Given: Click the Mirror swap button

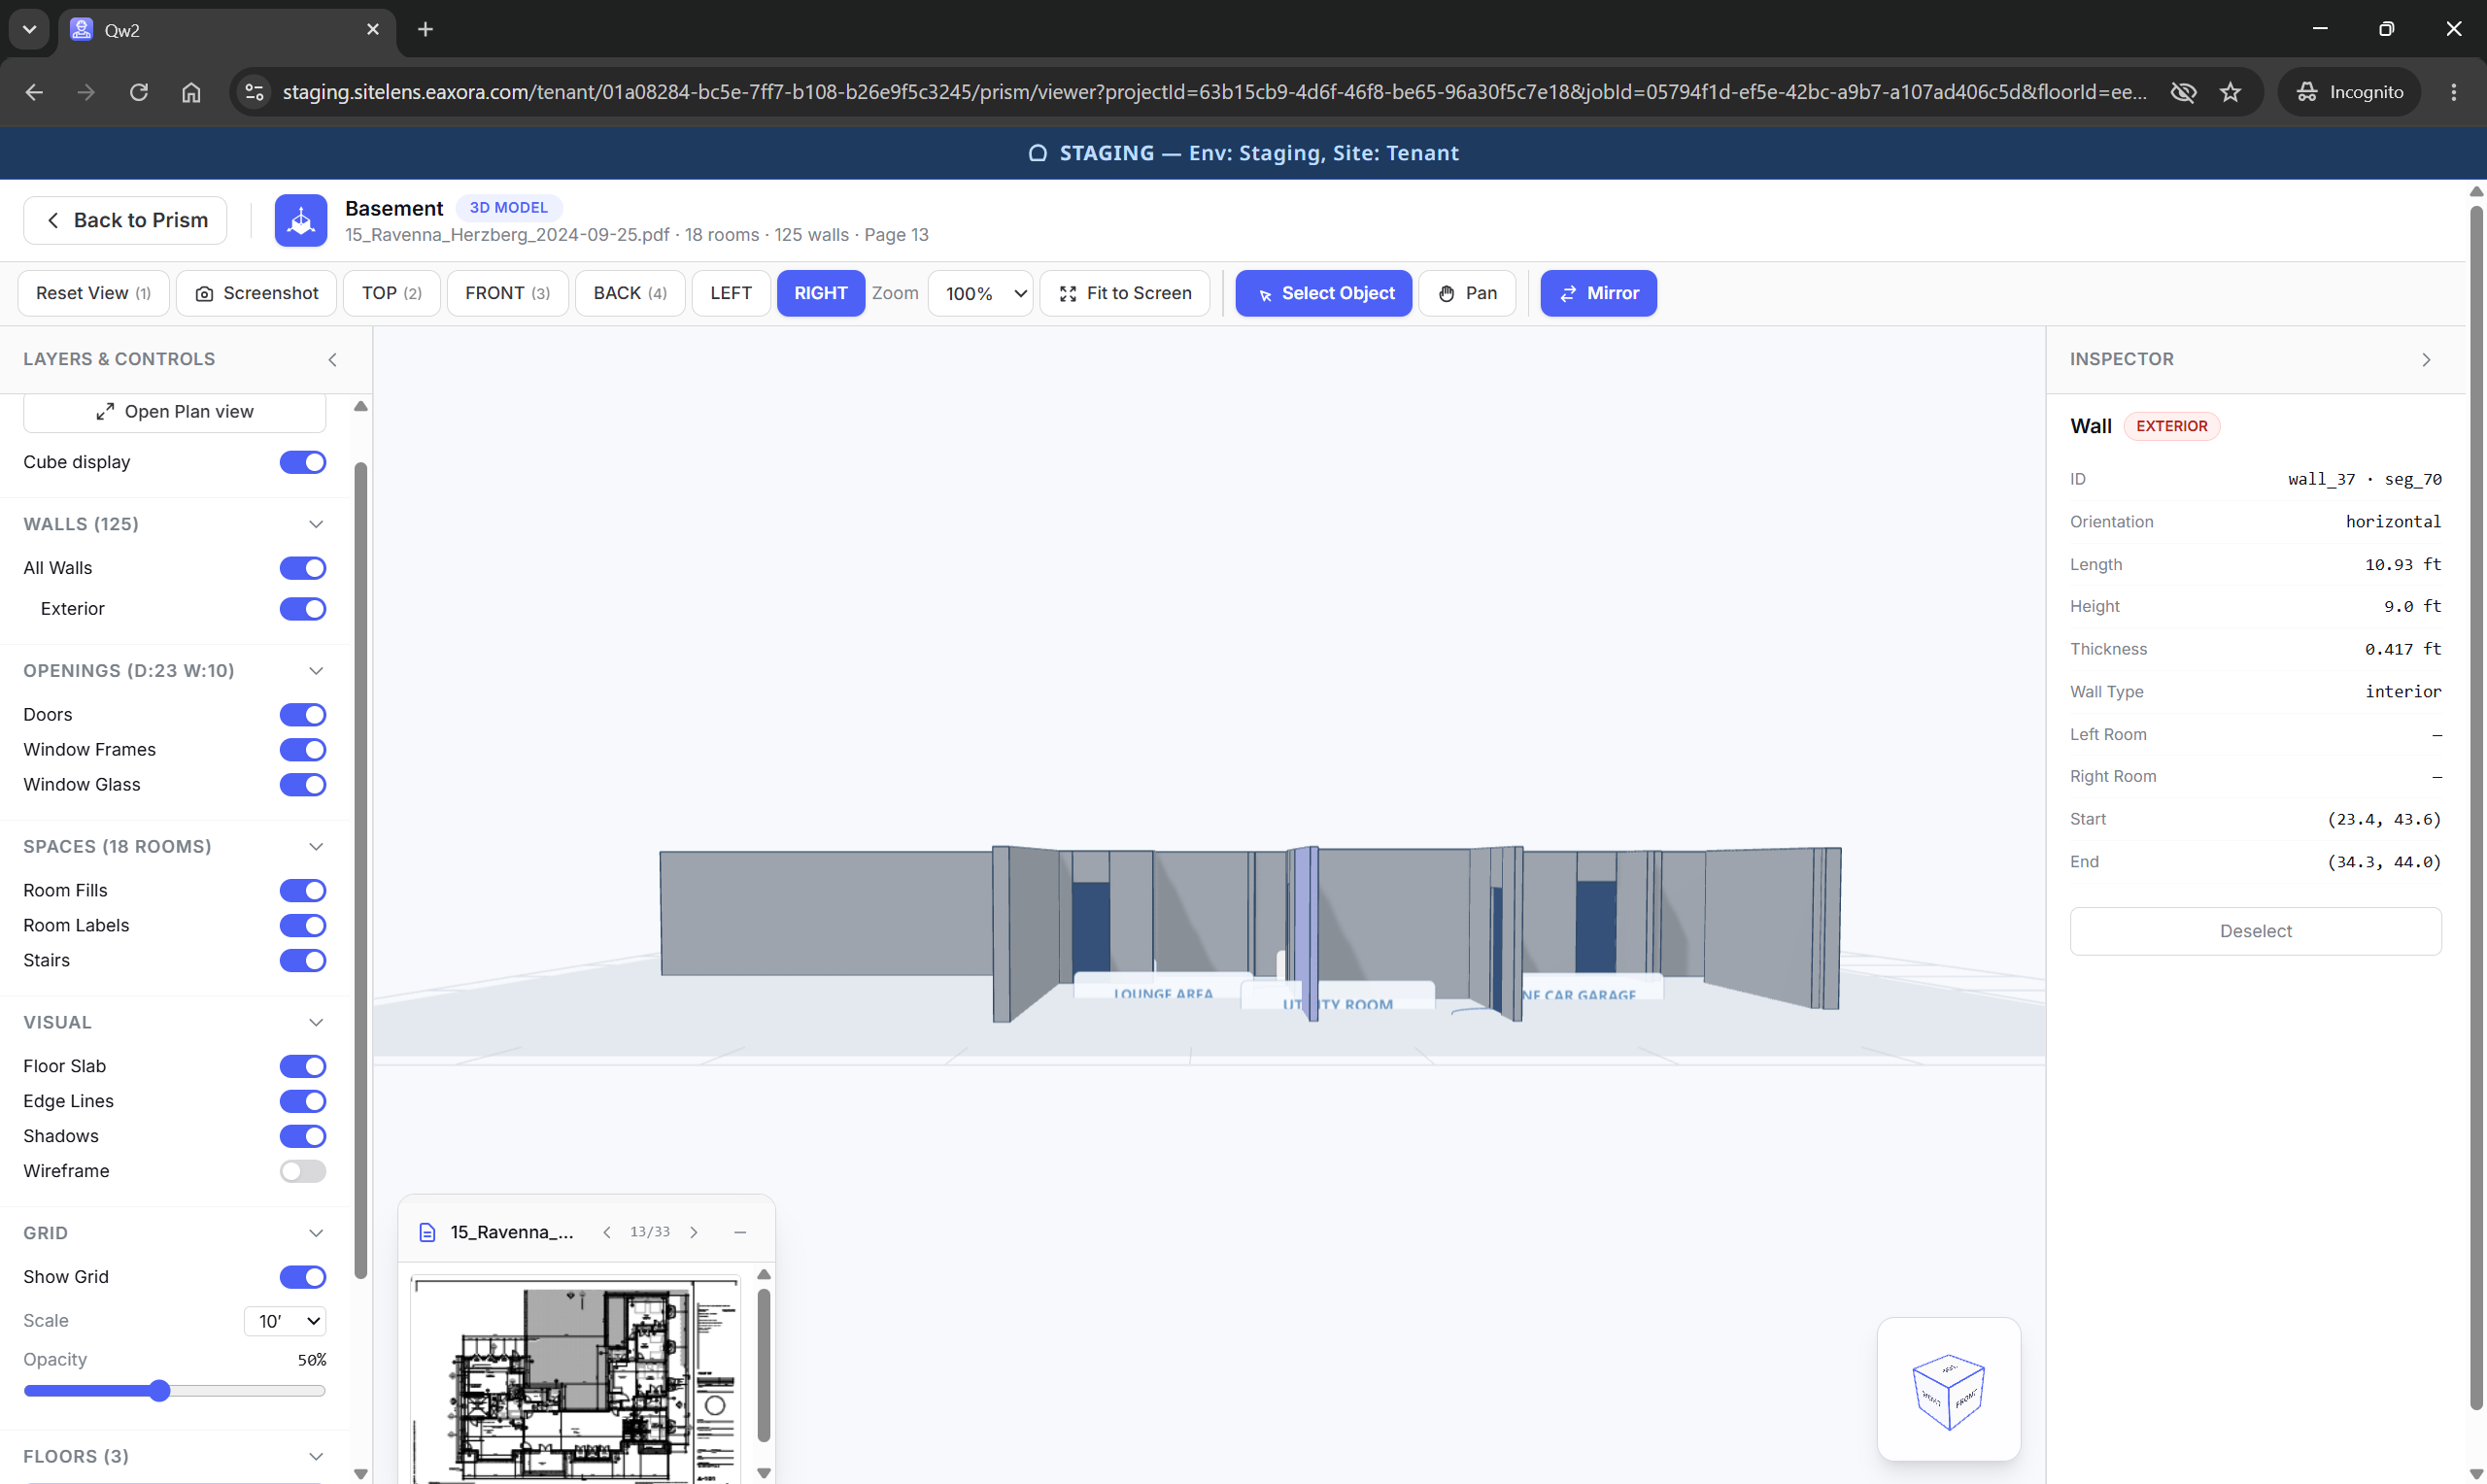Looking at the screenshot, I should click(1598, 293).
